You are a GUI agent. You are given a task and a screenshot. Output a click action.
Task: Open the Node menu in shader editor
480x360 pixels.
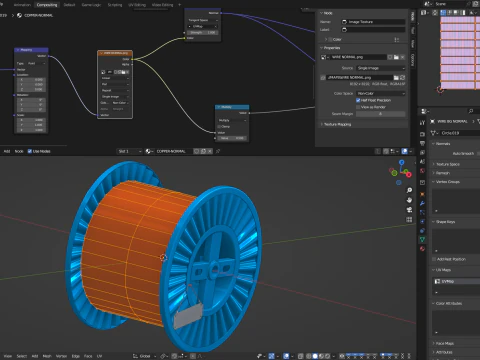click(19, 151)
